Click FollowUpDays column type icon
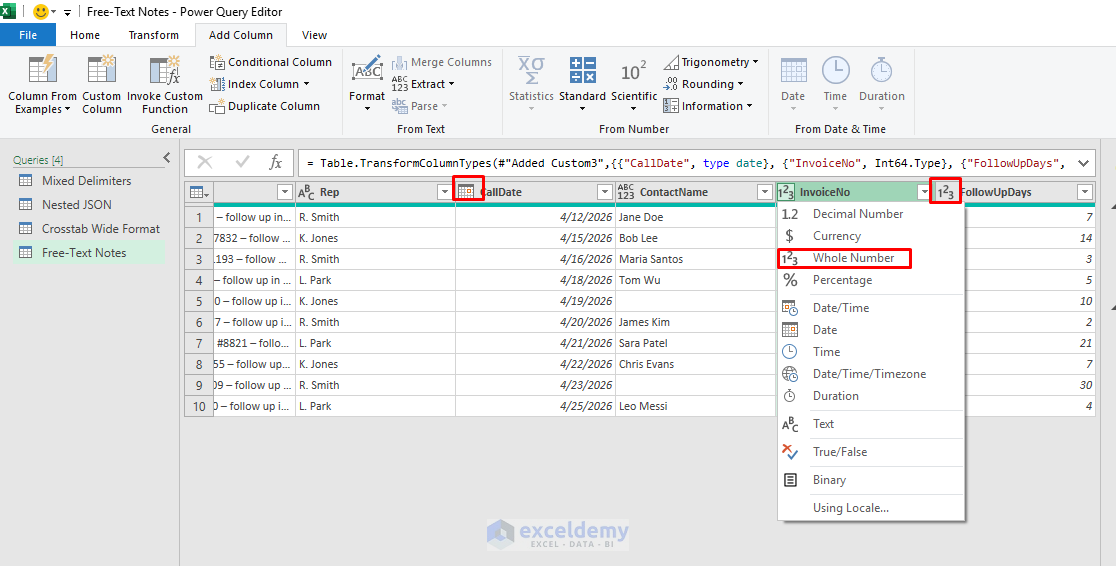Screen dimensions: 1116x566 click(x=946, y=192)
